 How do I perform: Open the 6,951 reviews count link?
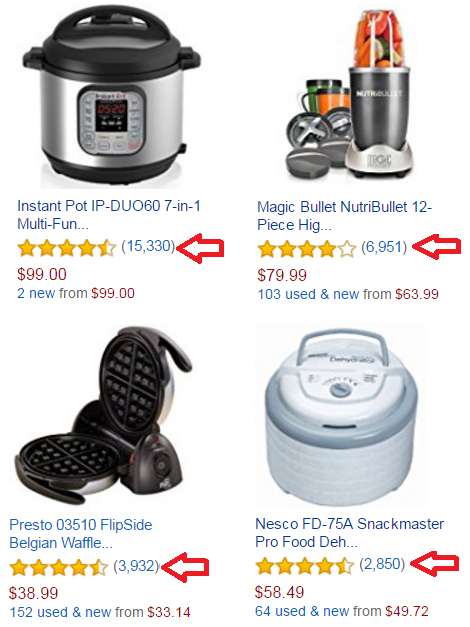tap(384, 247)
